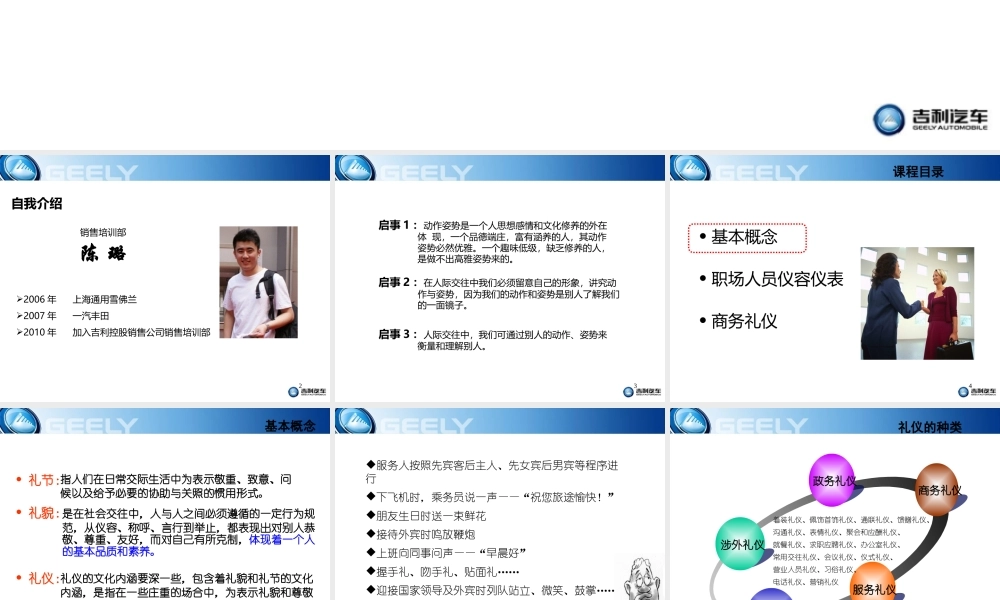Click the purple 政务礼仪 sphere
Screen dimensions: 1000x600
coord(832,480)
